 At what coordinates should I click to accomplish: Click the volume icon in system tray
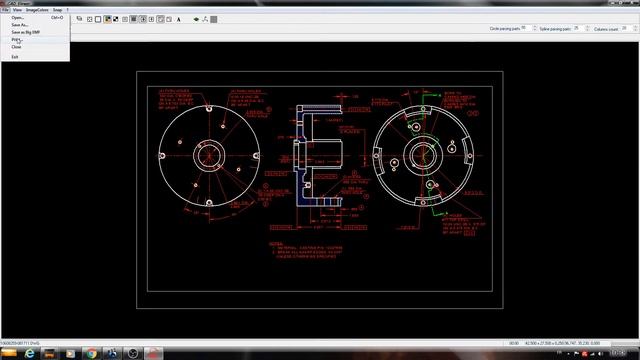[600, 353]
